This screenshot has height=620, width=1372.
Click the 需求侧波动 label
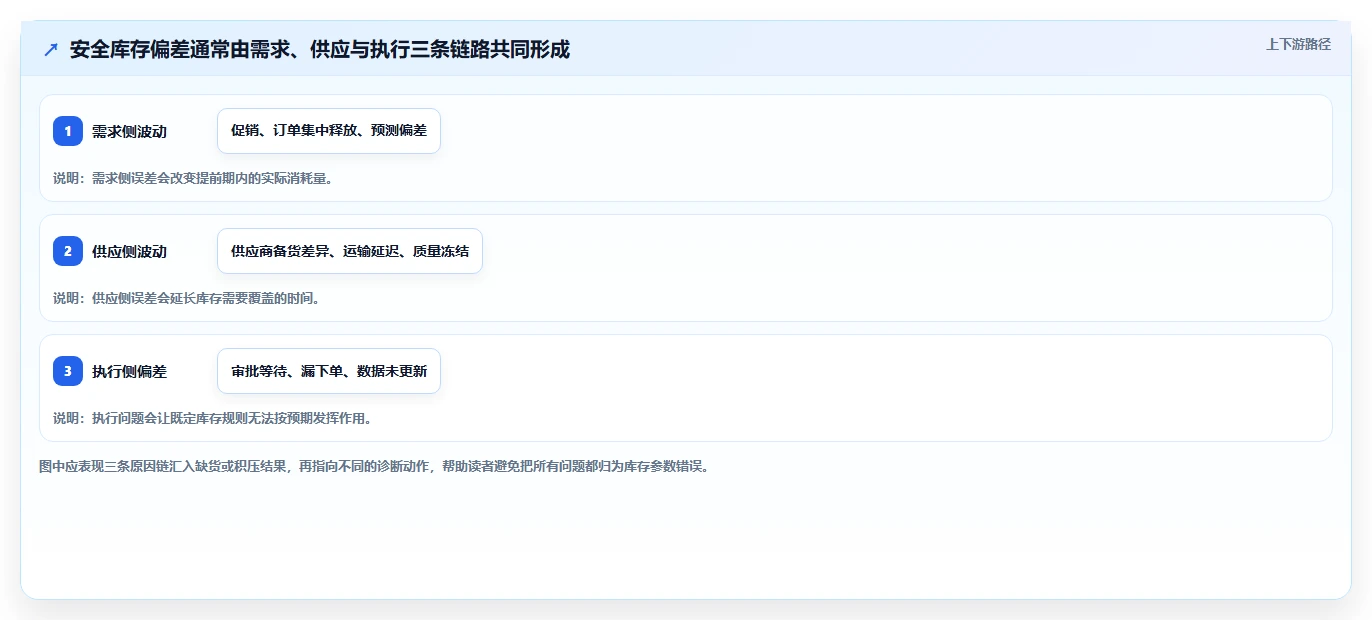point(129,132)
